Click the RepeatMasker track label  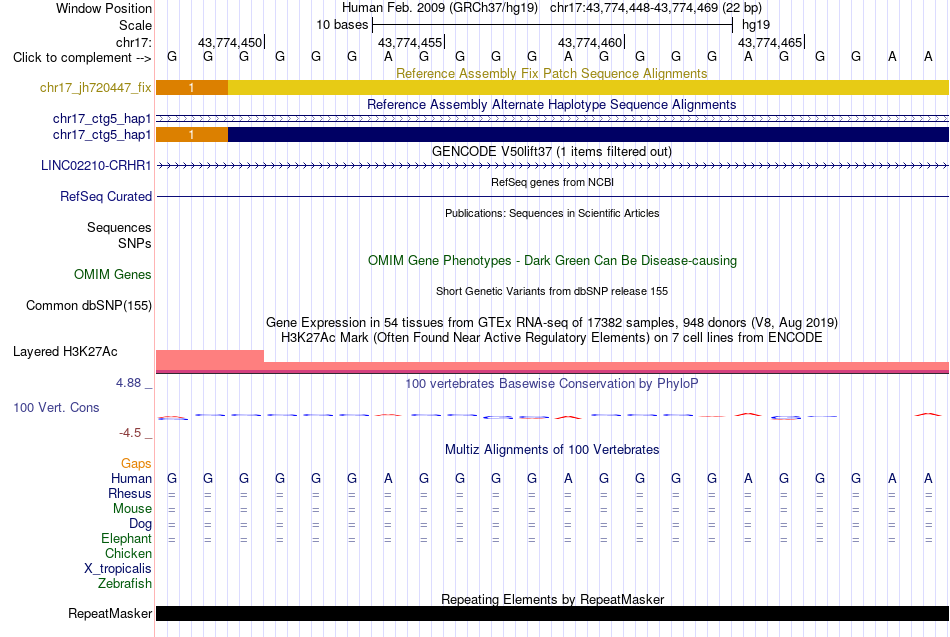point(110,613)
